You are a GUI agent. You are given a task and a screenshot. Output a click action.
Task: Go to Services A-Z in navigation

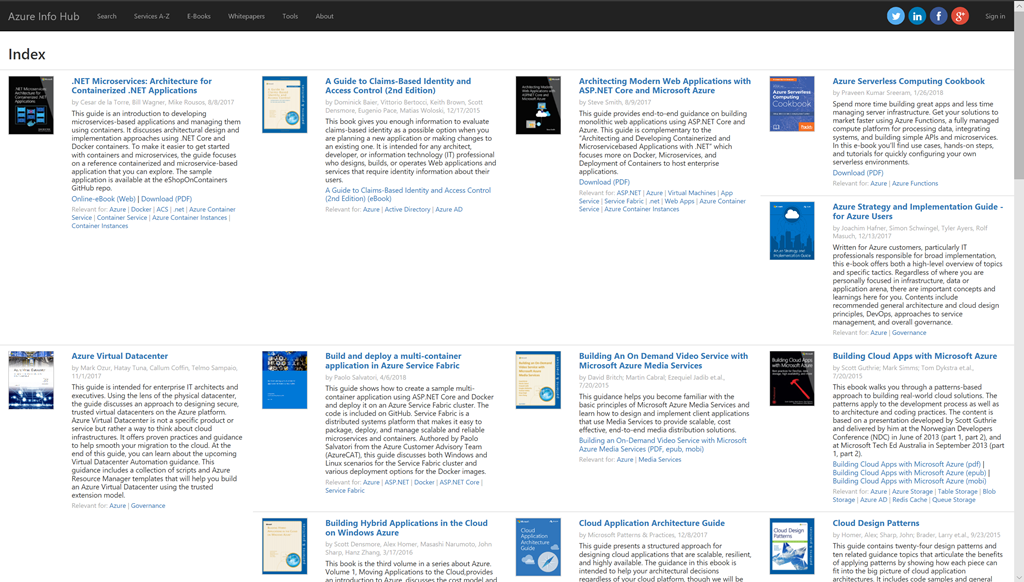click(152, 16)
